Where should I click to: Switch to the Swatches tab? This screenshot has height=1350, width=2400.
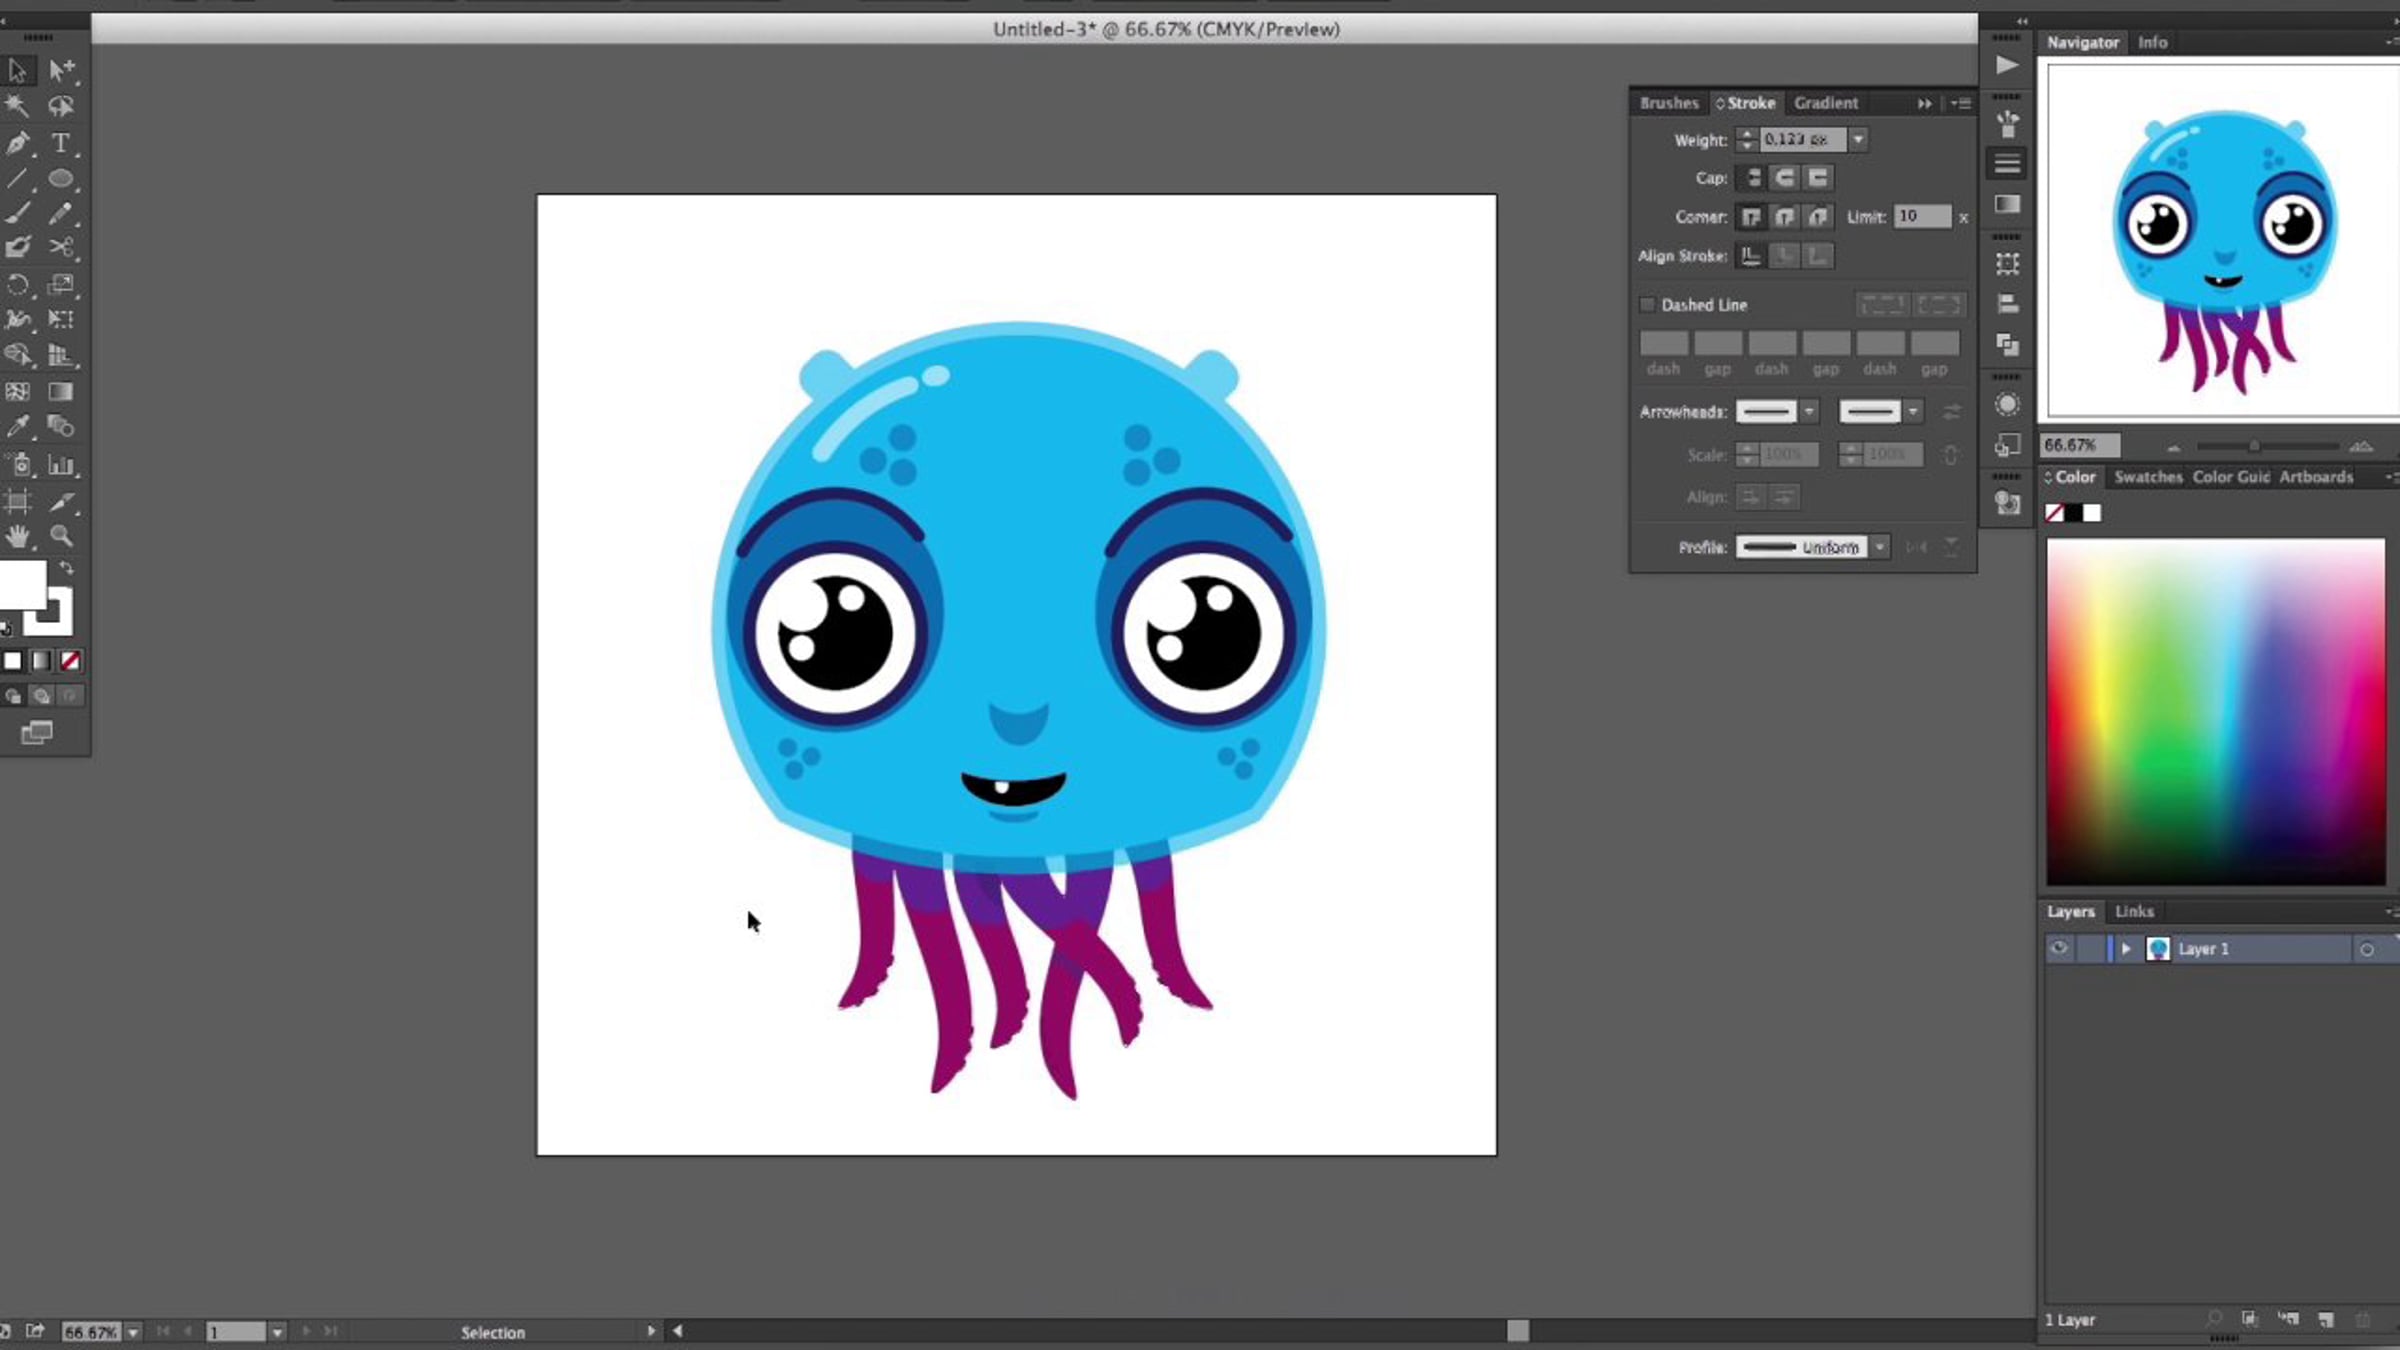2147,477
